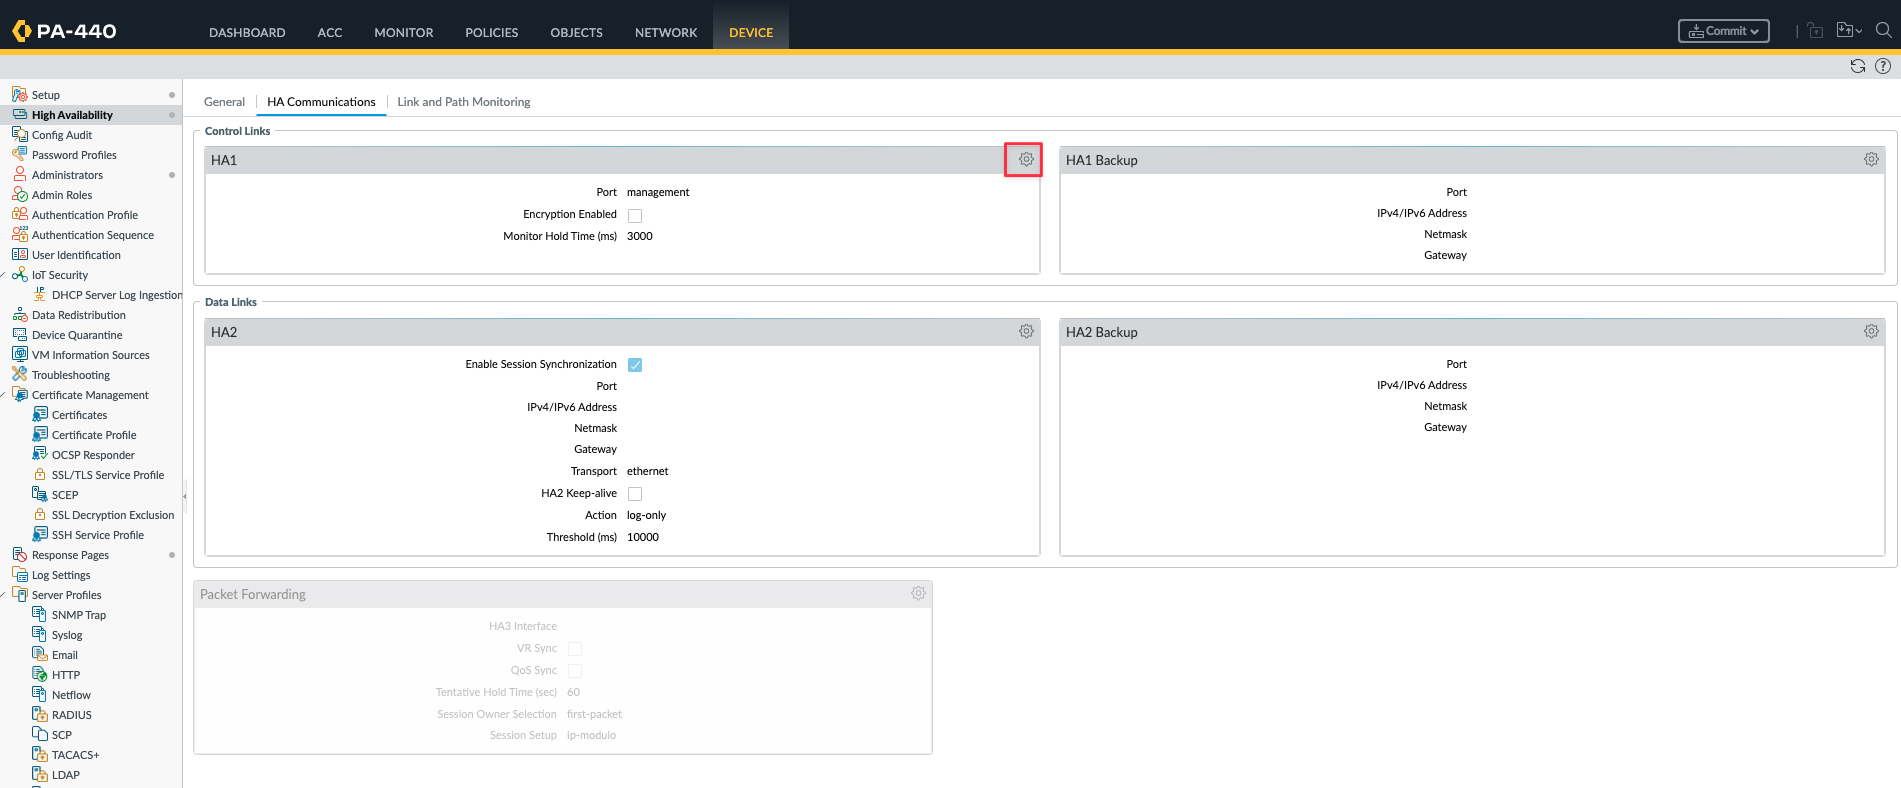Open the MONITOR menu
Image resolution: width=1901 pixels, height=788 pixels.
[x=404, y=32]
